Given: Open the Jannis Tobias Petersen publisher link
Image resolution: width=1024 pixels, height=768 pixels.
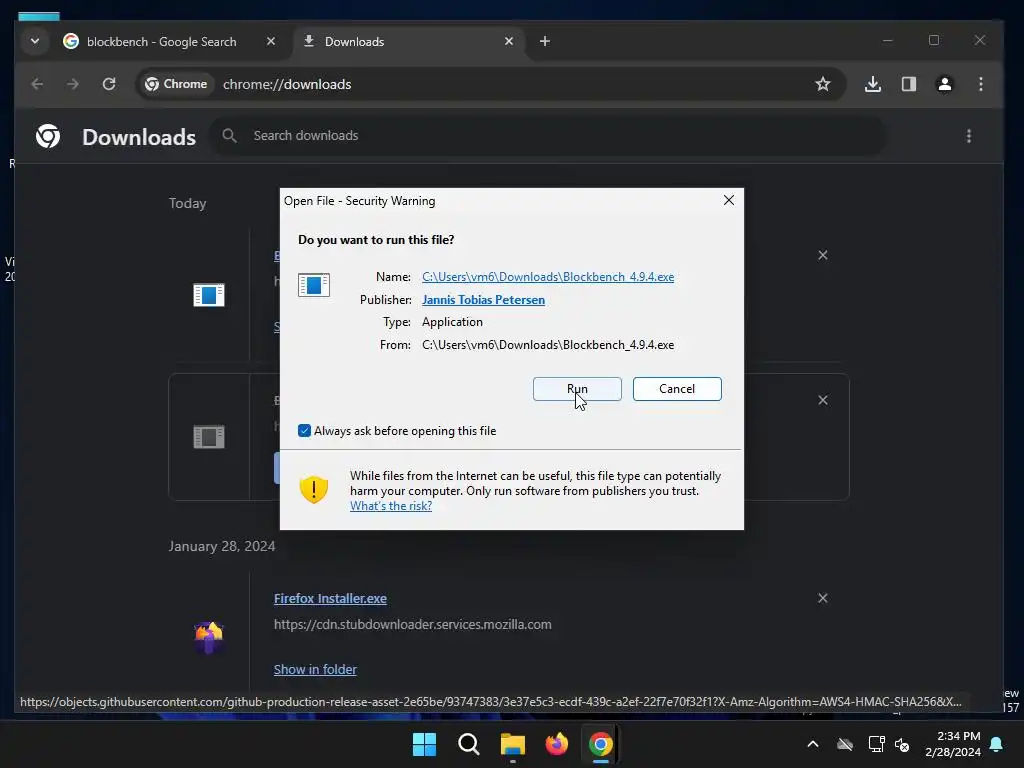Looking at the screenshot, I should tap(483, 300).
